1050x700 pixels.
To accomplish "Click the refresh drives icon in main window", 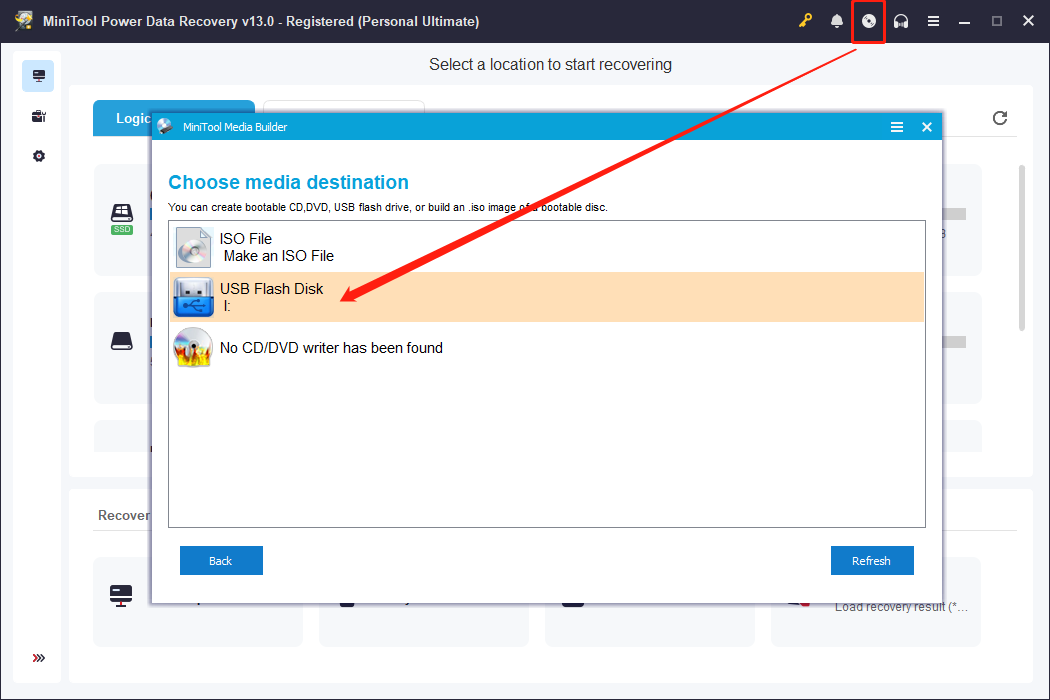I will click(x=1000, y=118).
